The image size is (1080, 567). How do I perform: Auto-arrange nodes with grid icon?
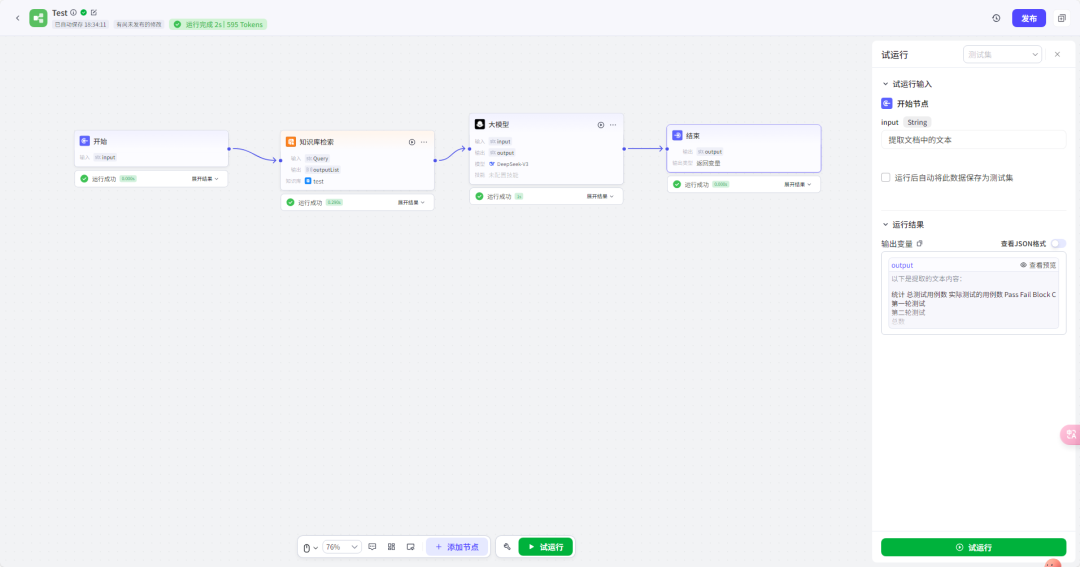(391, 547)
